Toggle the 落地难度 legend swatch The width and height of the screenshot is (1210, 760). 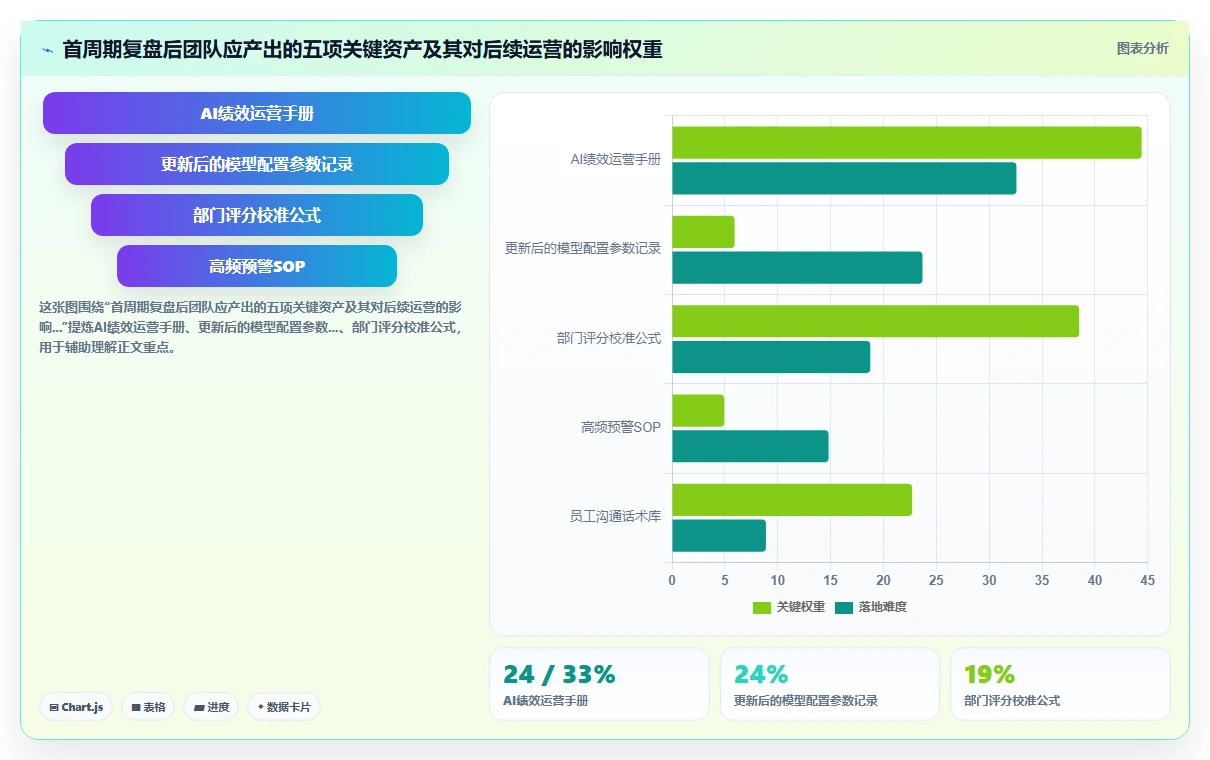(844, 607)
